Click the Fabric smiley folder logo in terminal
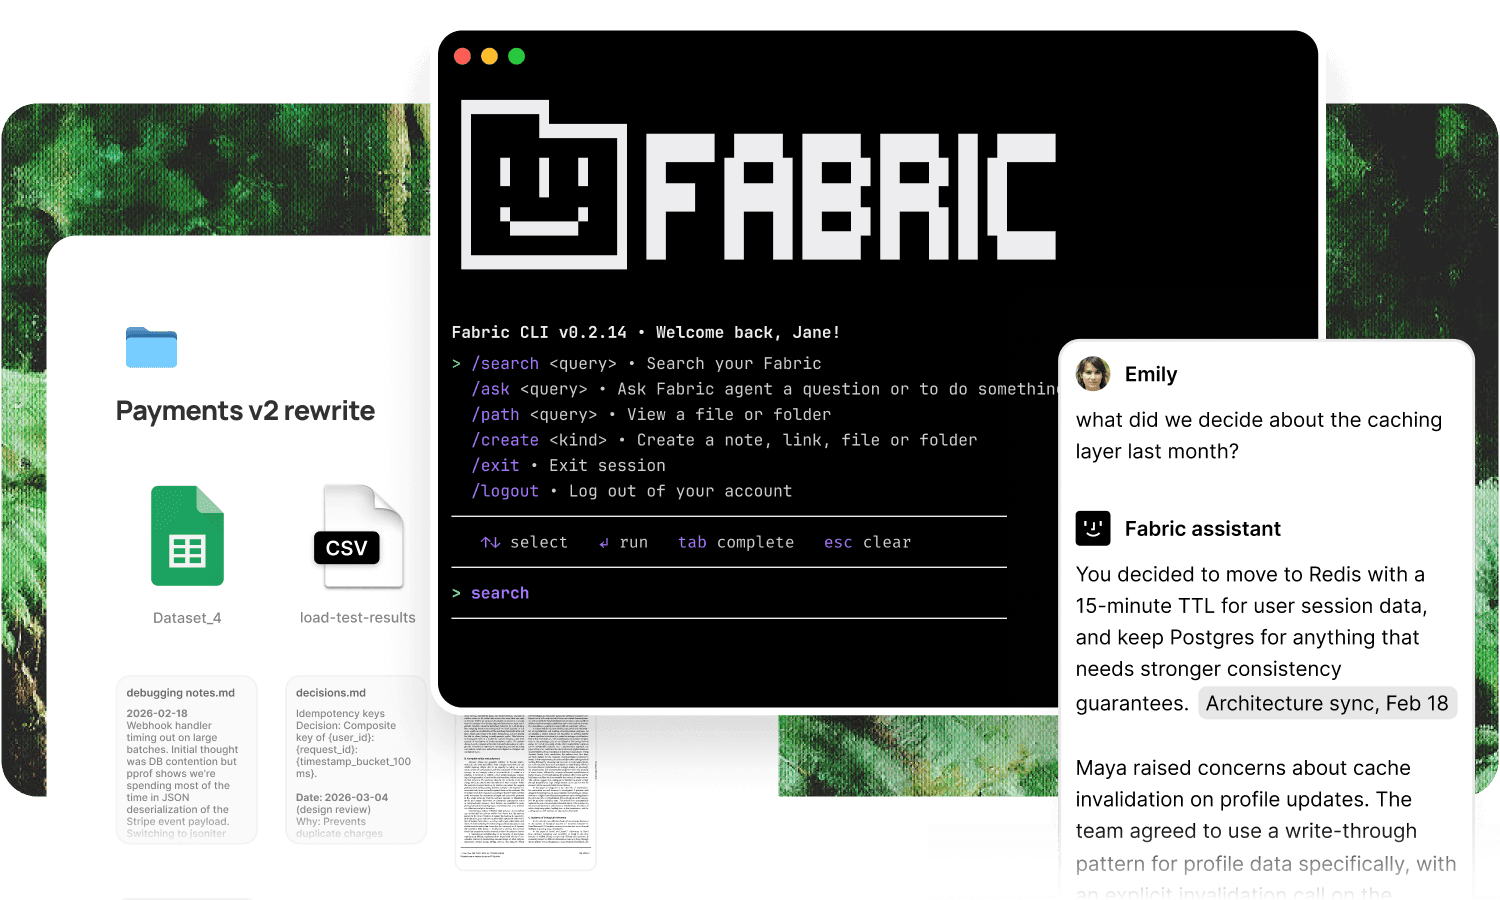The width and height of the screenshot is (1500, 900). pos(544,185)
